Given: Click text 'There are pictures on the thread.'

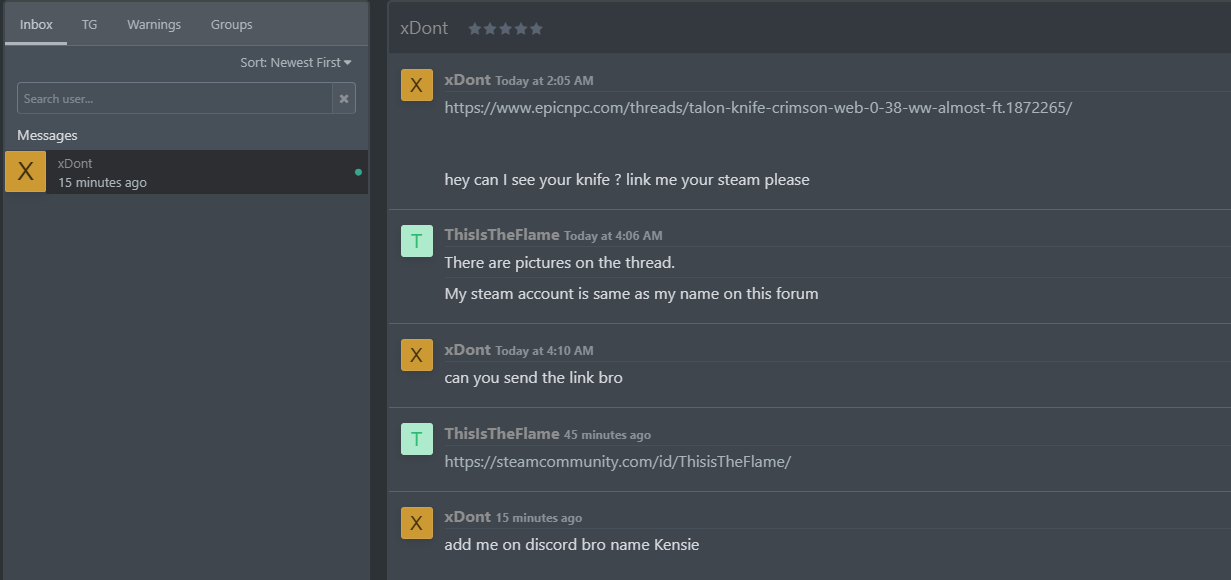Looking at the screenshot, I should click(560, 263).
